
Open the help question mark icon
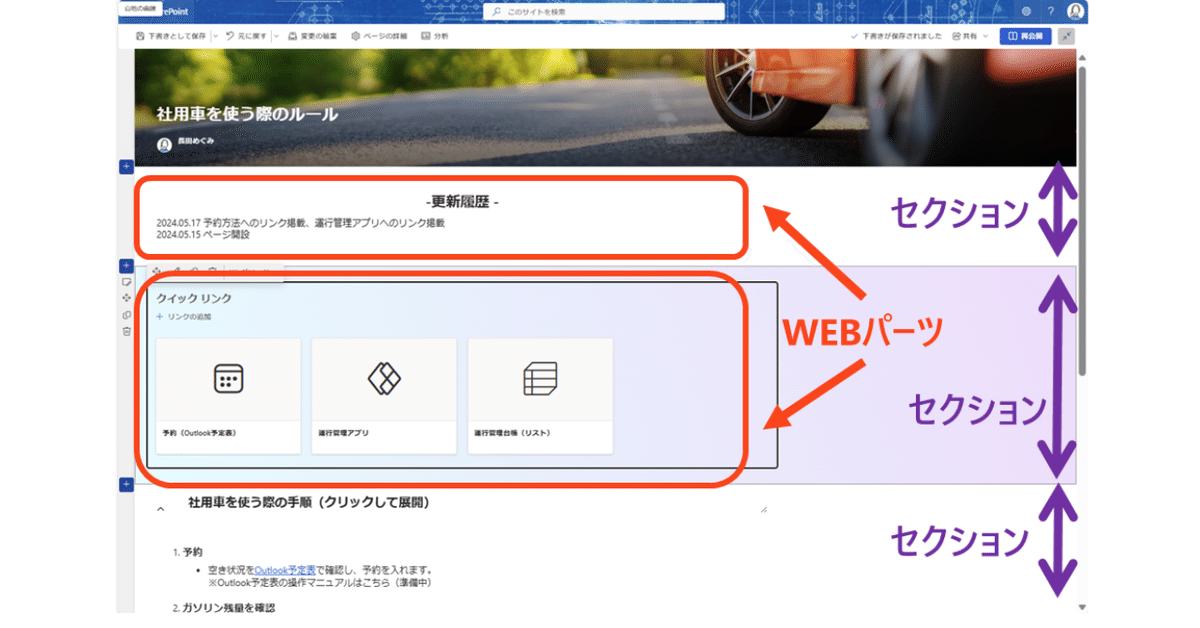point(1051,11)
